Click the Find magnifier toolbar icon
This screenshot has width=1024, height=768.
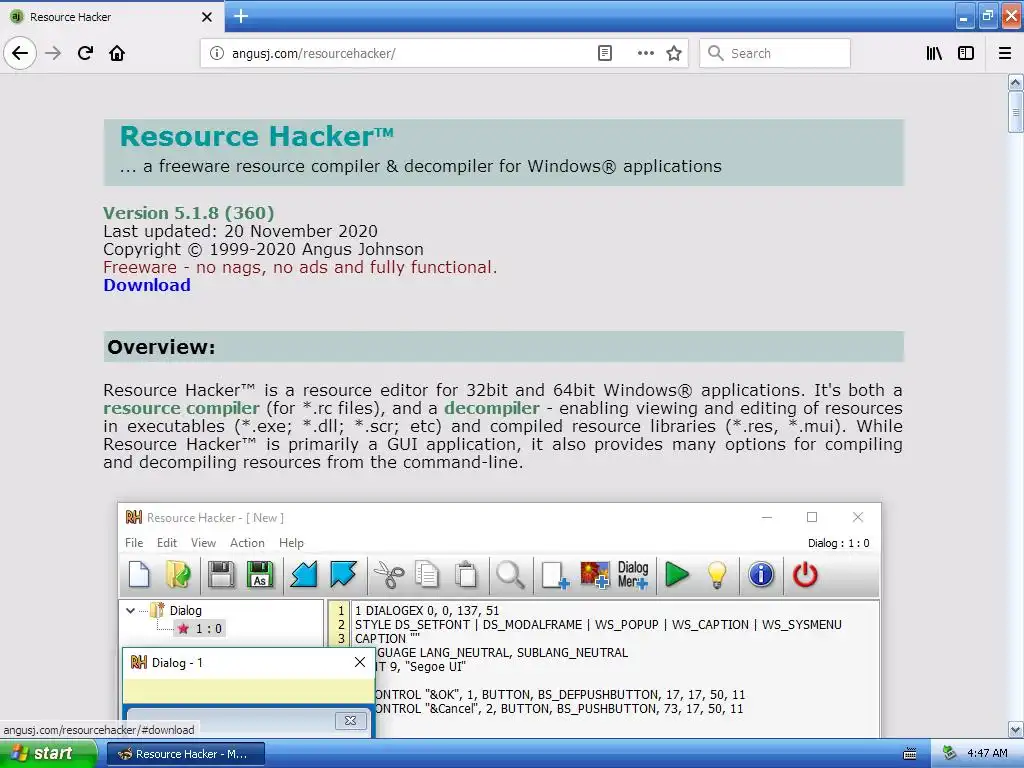click(511, 576)
